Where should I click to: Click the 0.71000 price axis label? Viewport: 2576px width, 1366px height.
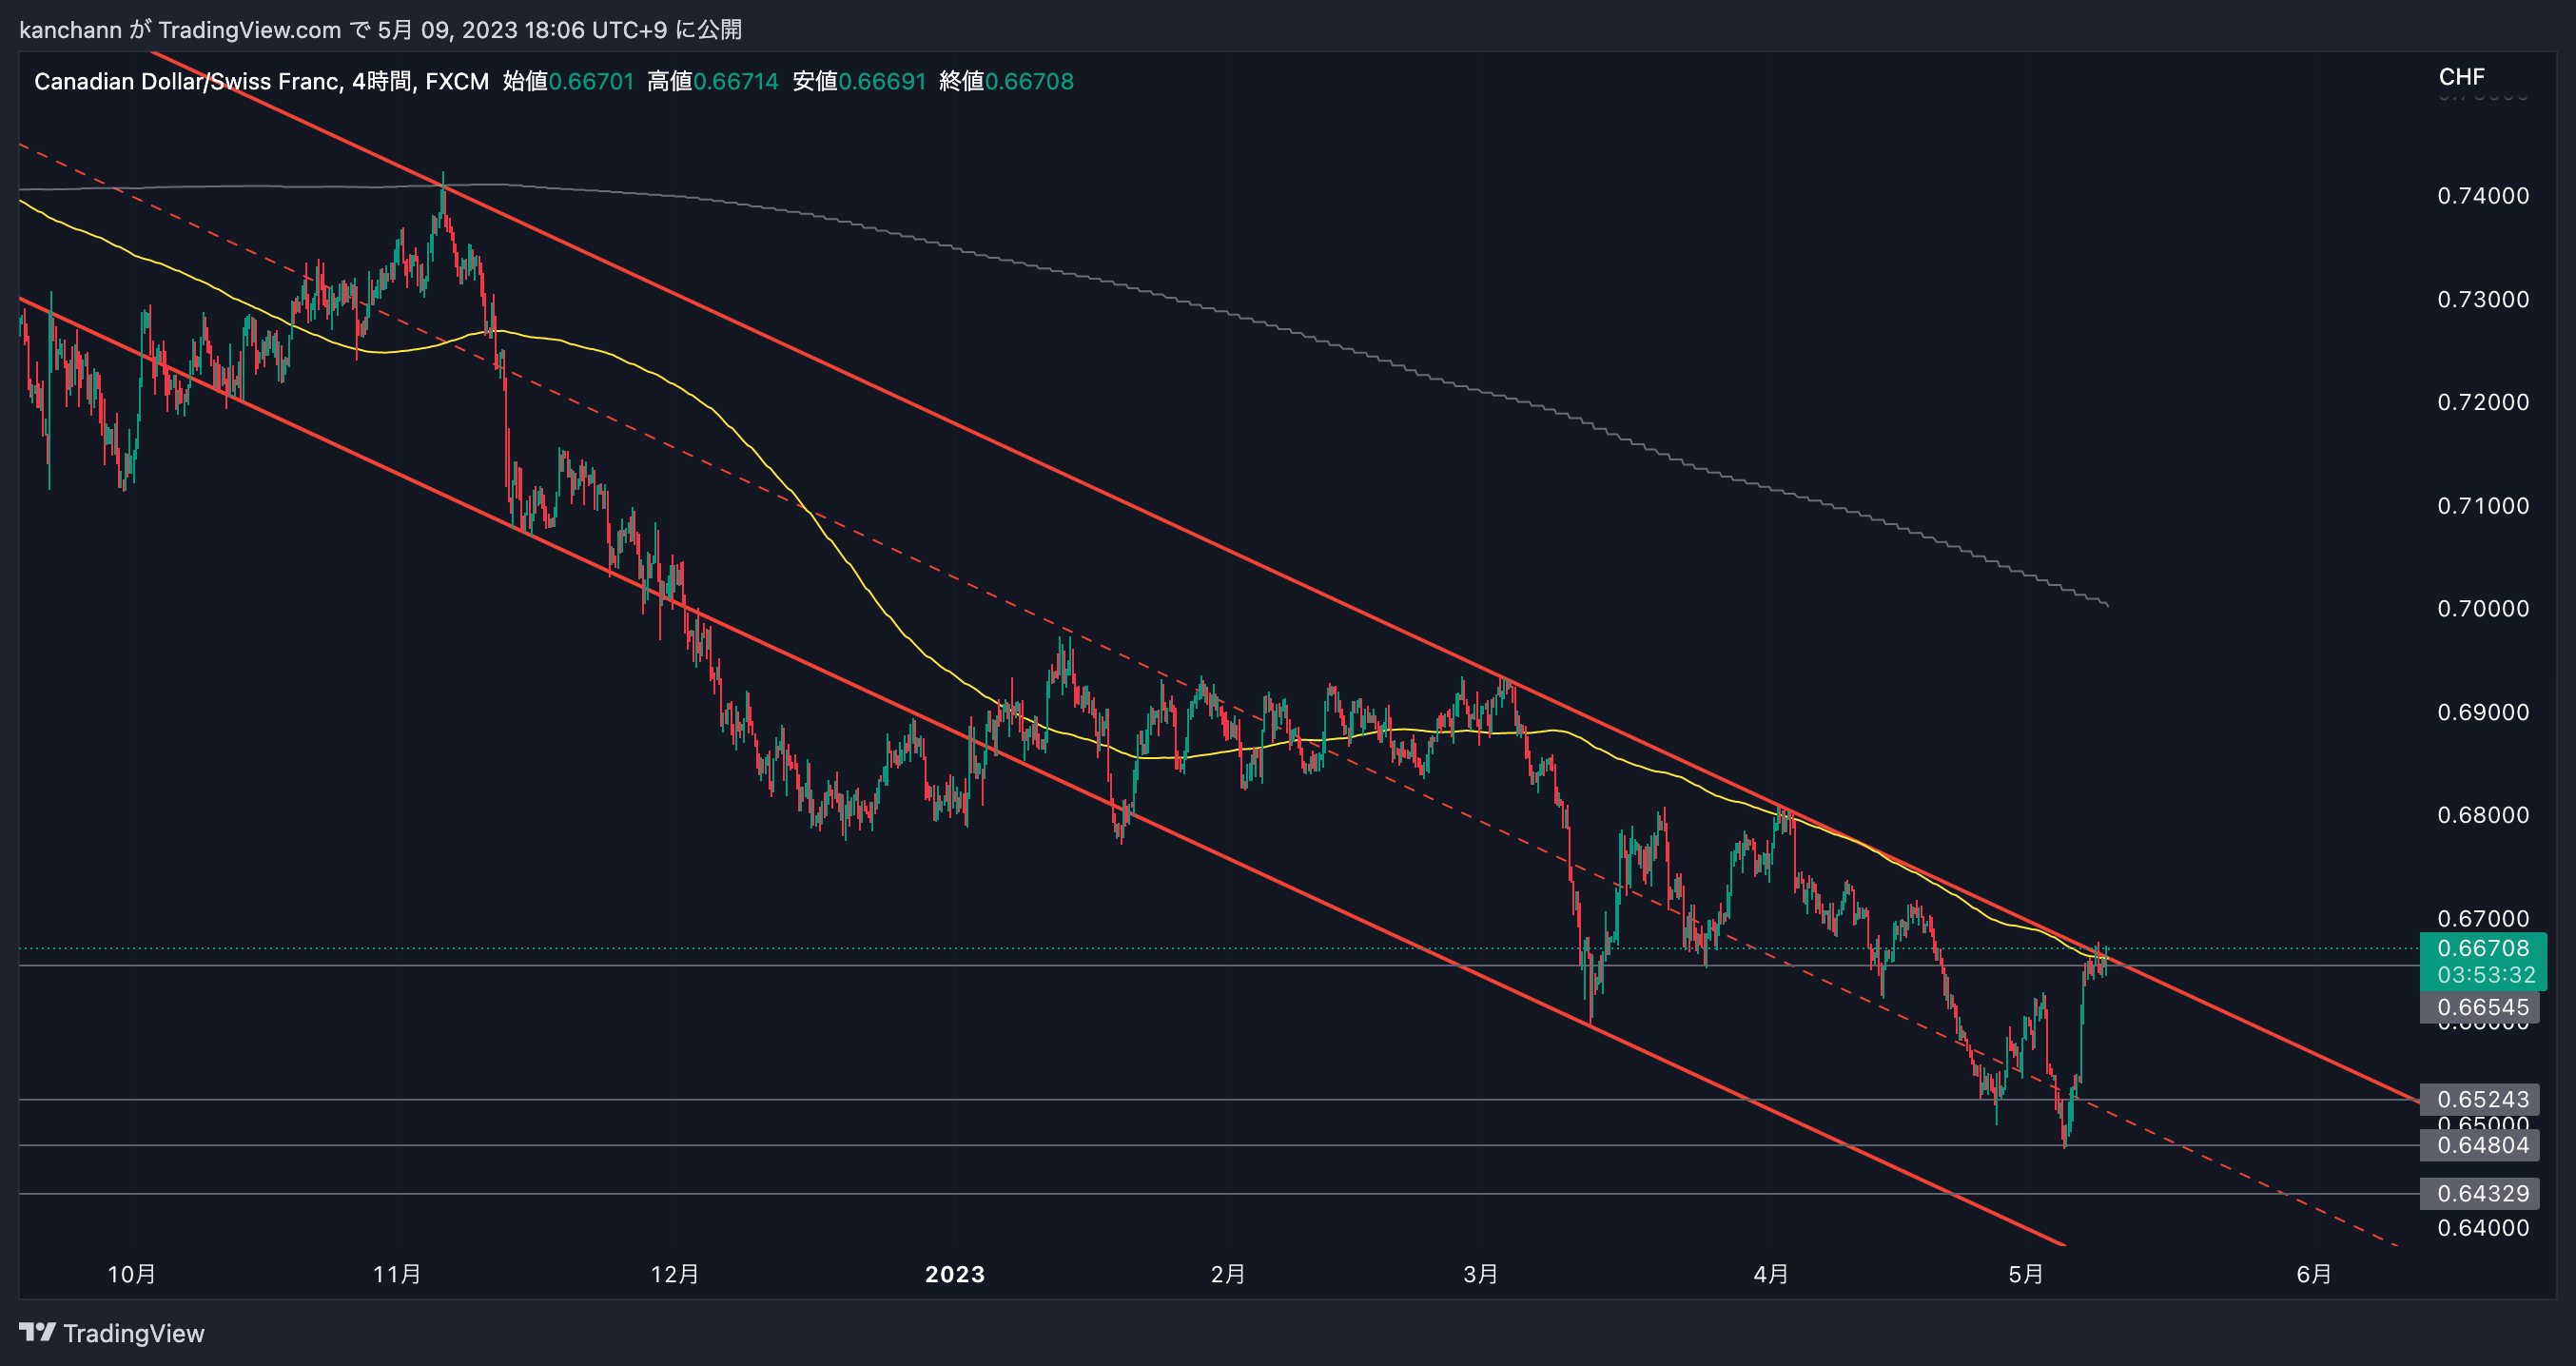2483,506
